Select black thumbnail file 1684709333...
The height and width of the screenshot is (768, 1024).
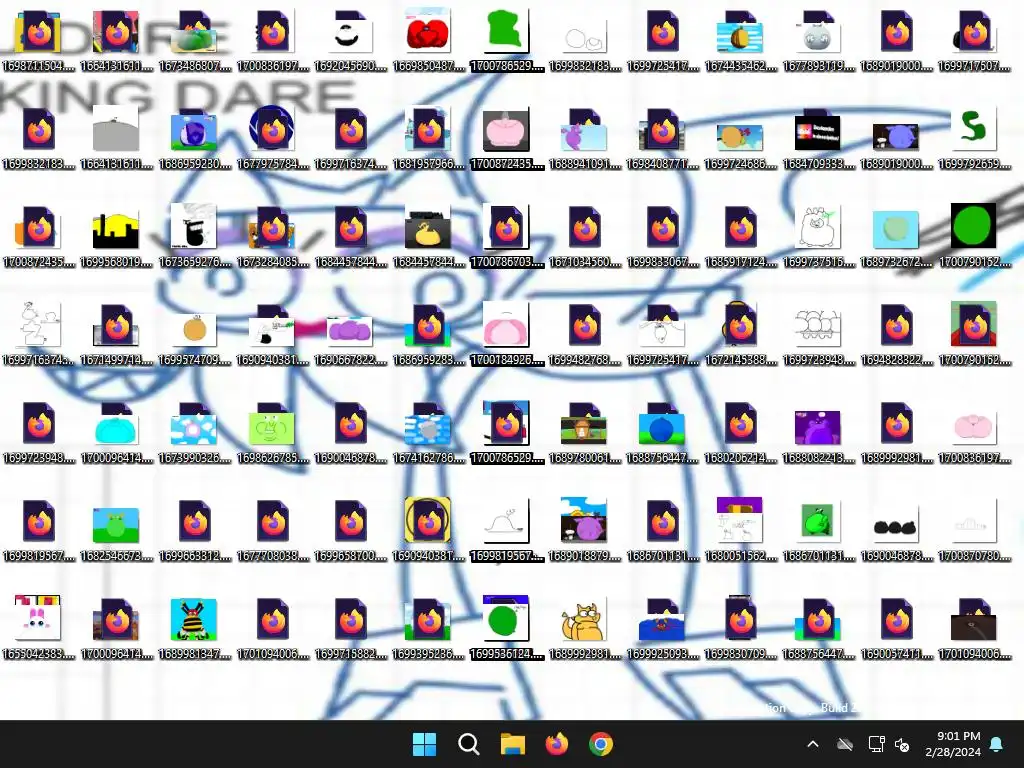tap(818, 138)
